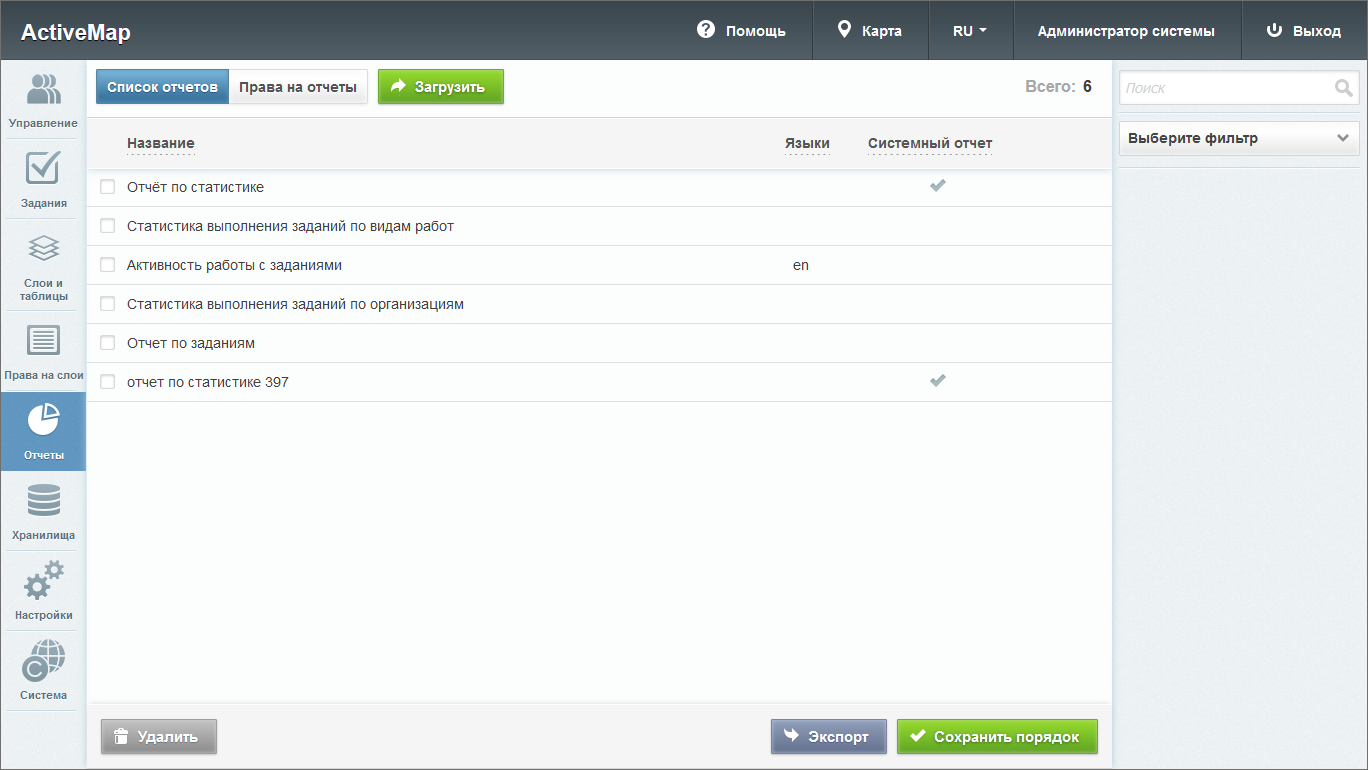Open Права на слои sidebar icon
This screenshot has height=770, width=1368.
pyautogui.click(x=43, y=340)
